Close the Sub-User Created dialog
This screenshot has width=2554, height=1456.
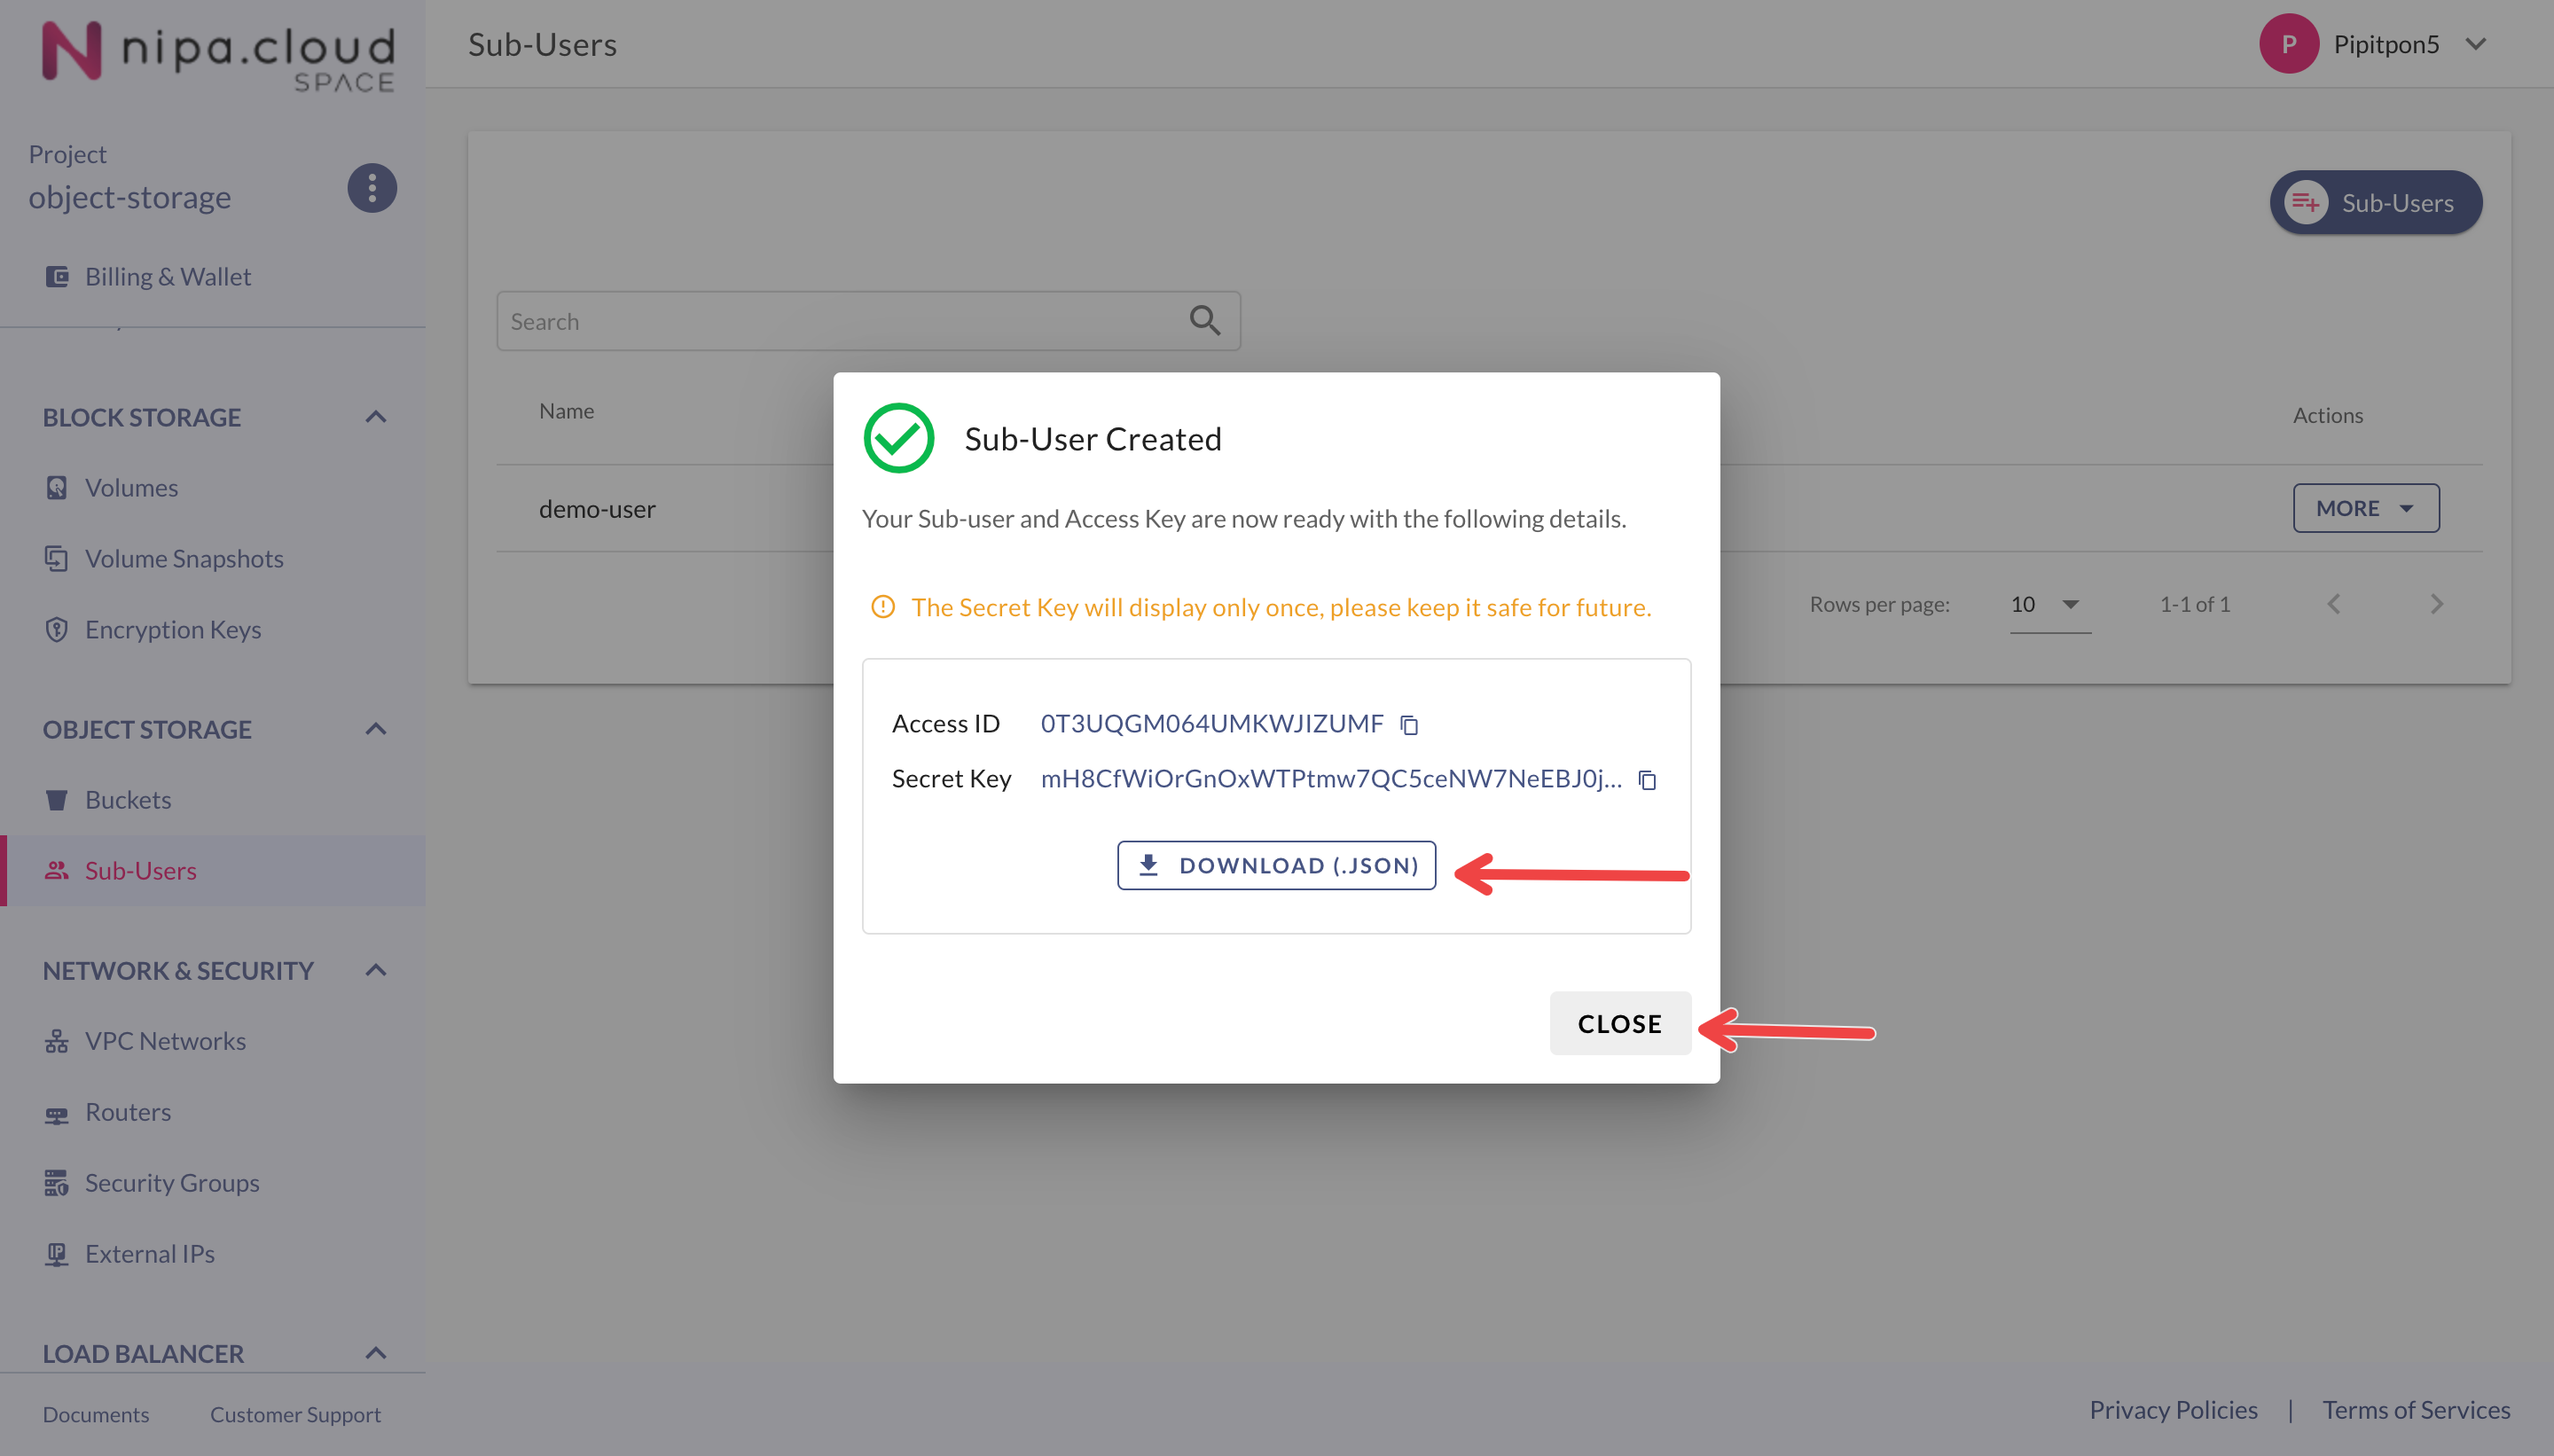(1619, 1023)
